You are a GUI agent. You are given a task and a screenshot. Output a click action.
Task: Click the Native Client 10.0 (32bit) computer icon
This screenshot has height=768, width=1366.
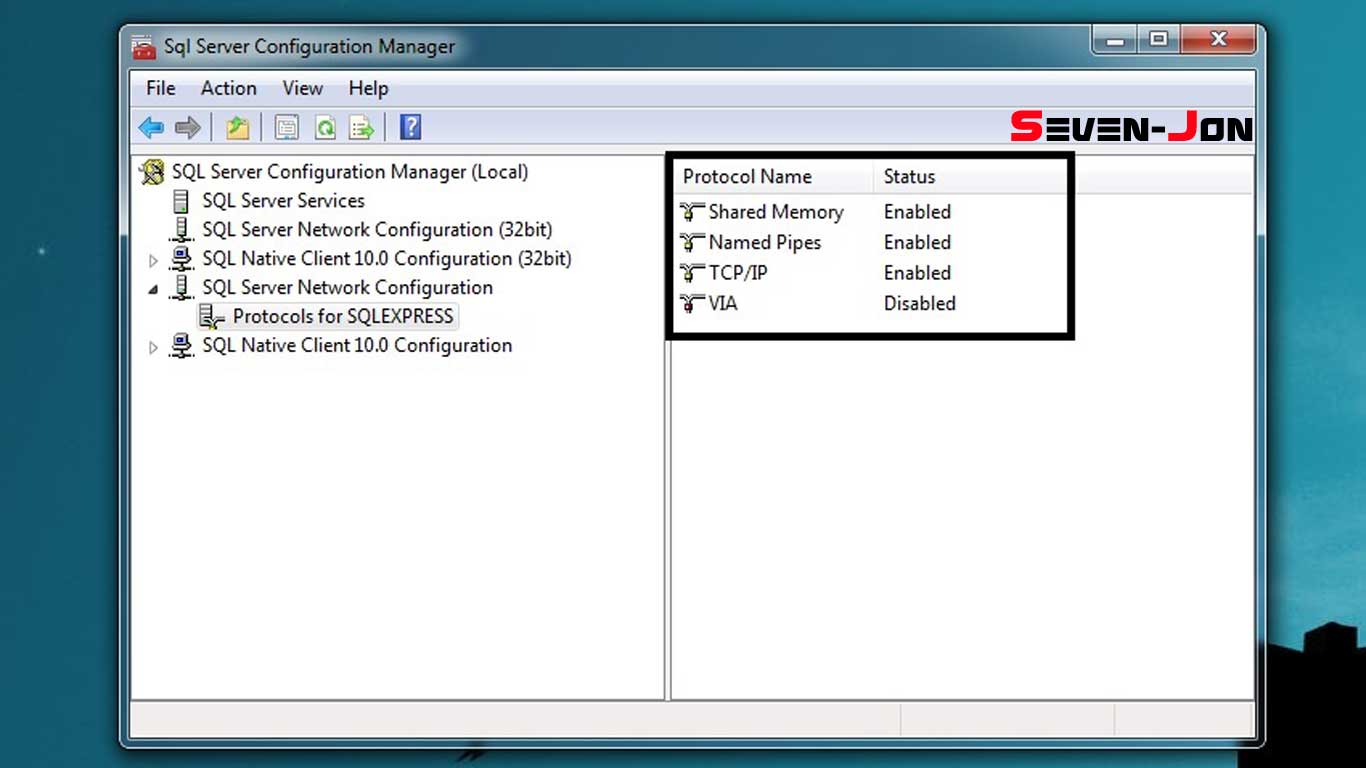click(182, 259)
